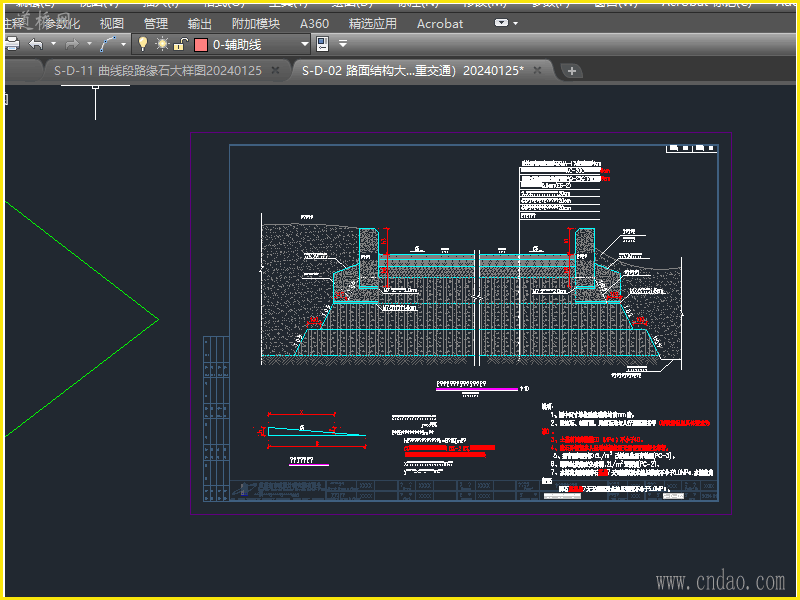Switch to S-D-11 曲线段路缘石大样图 drawing tab
The image size is (800, 600).
coord(157,70)
